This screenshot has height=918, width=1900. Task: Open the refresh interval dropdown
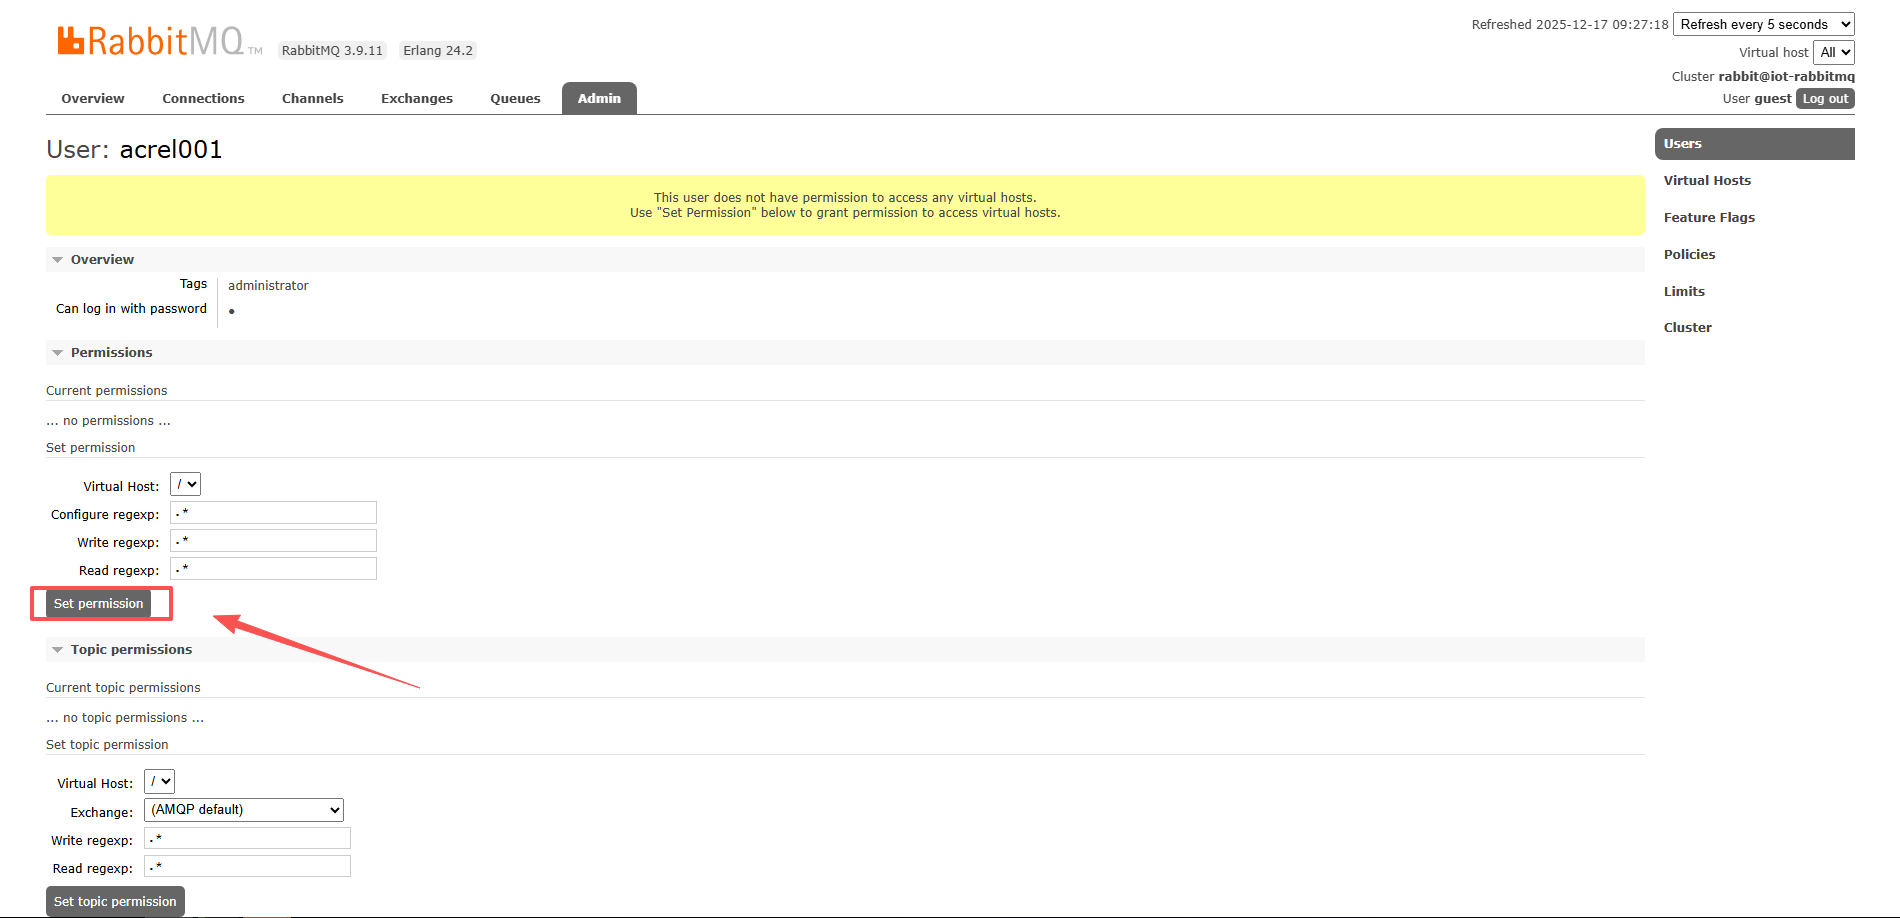[1763, 25]
